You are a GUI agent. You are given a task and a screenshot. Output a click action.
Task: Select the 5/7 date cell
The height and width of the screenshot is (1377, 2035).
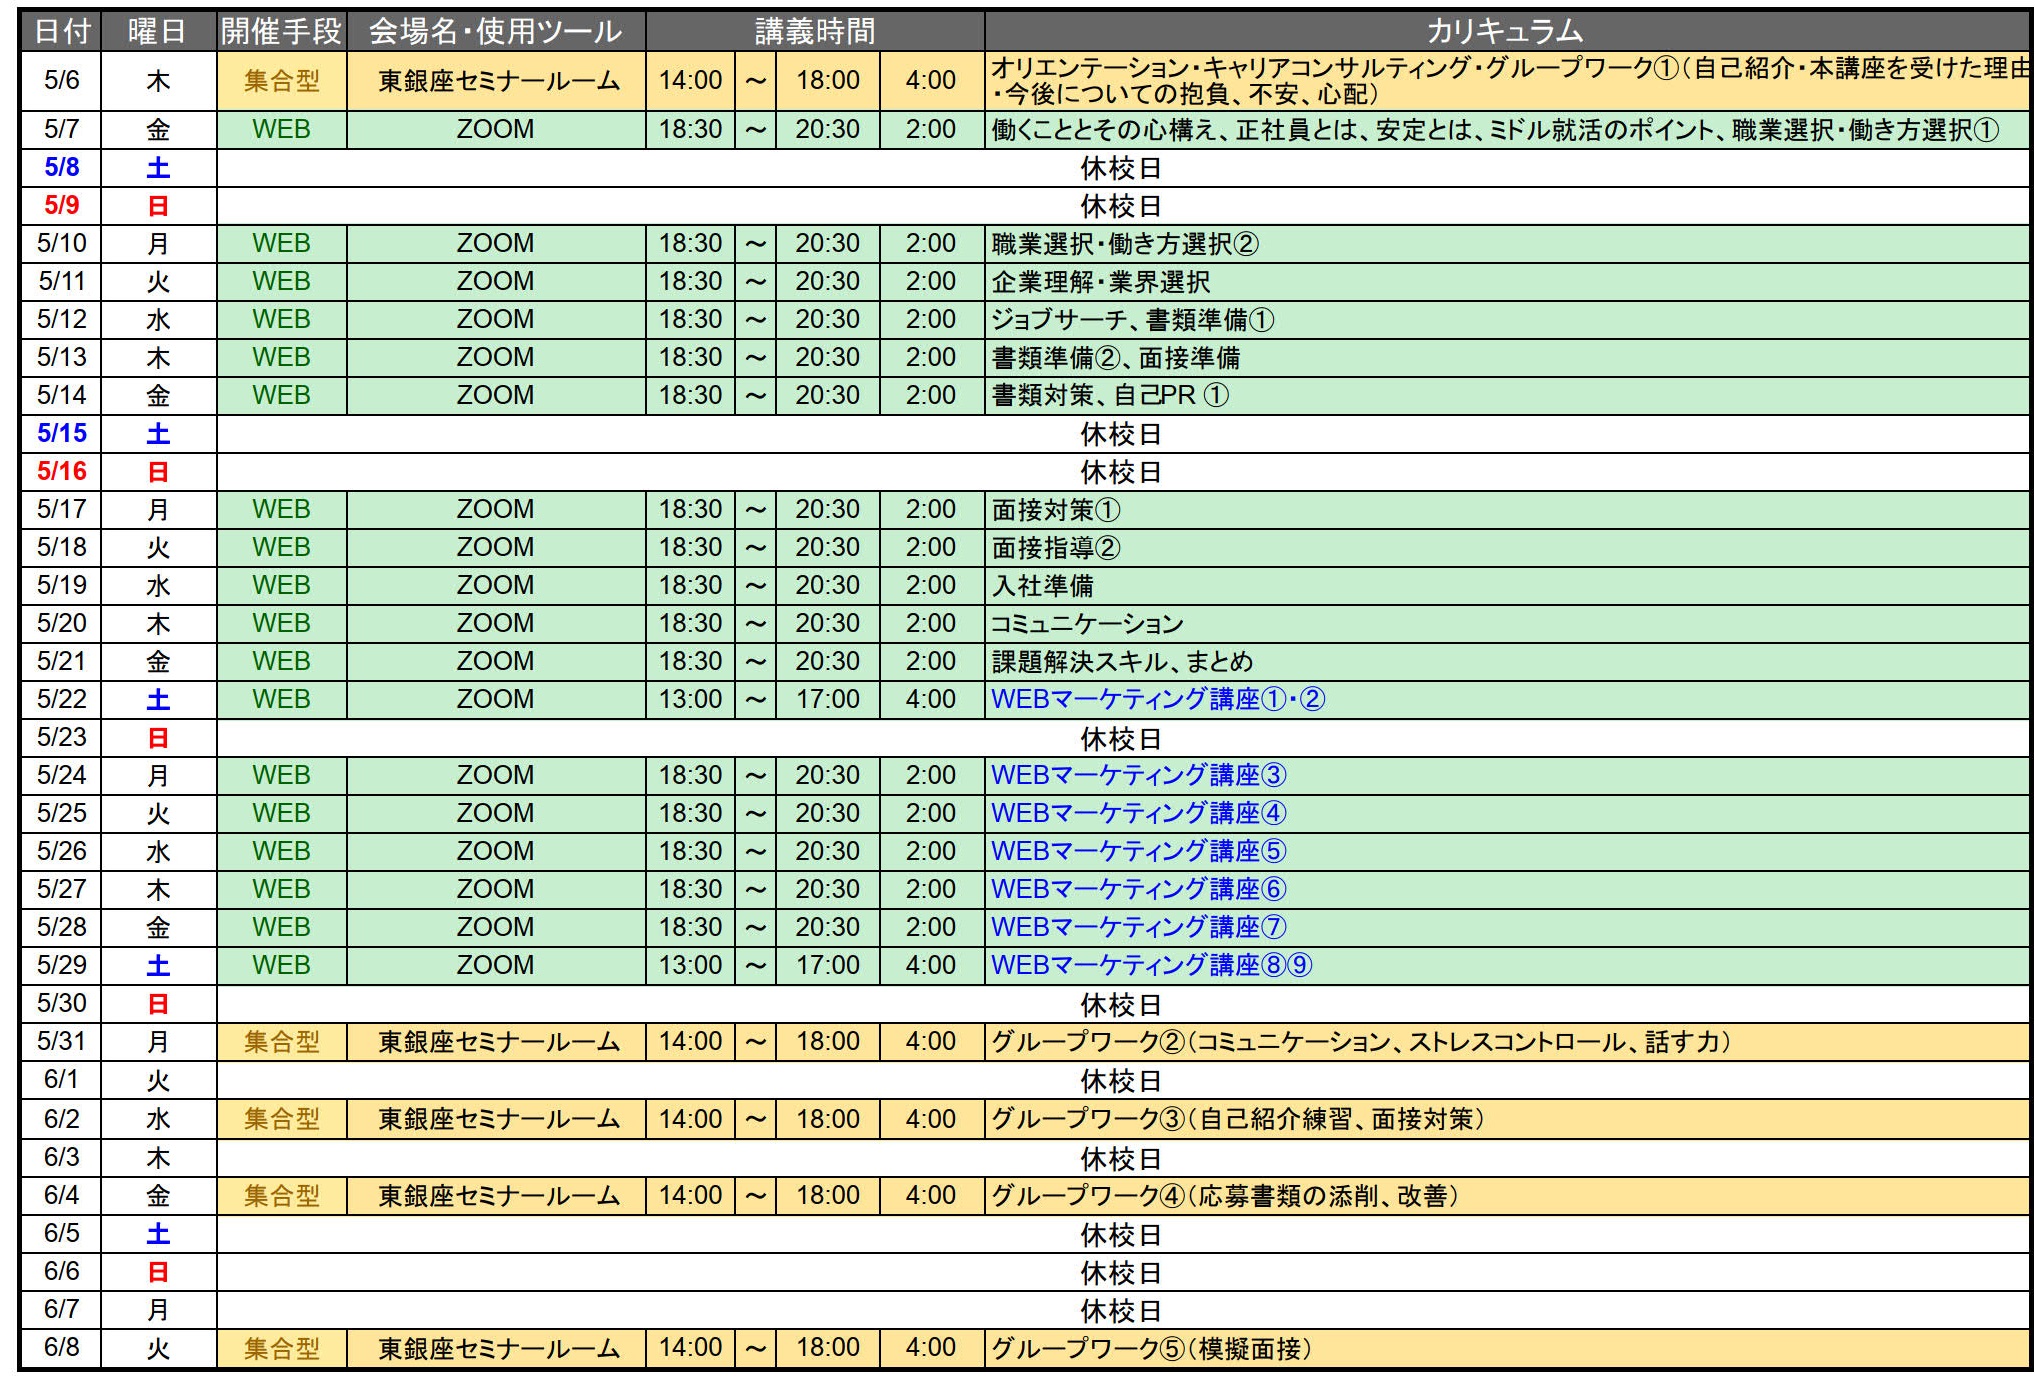(x=61, y=130)
